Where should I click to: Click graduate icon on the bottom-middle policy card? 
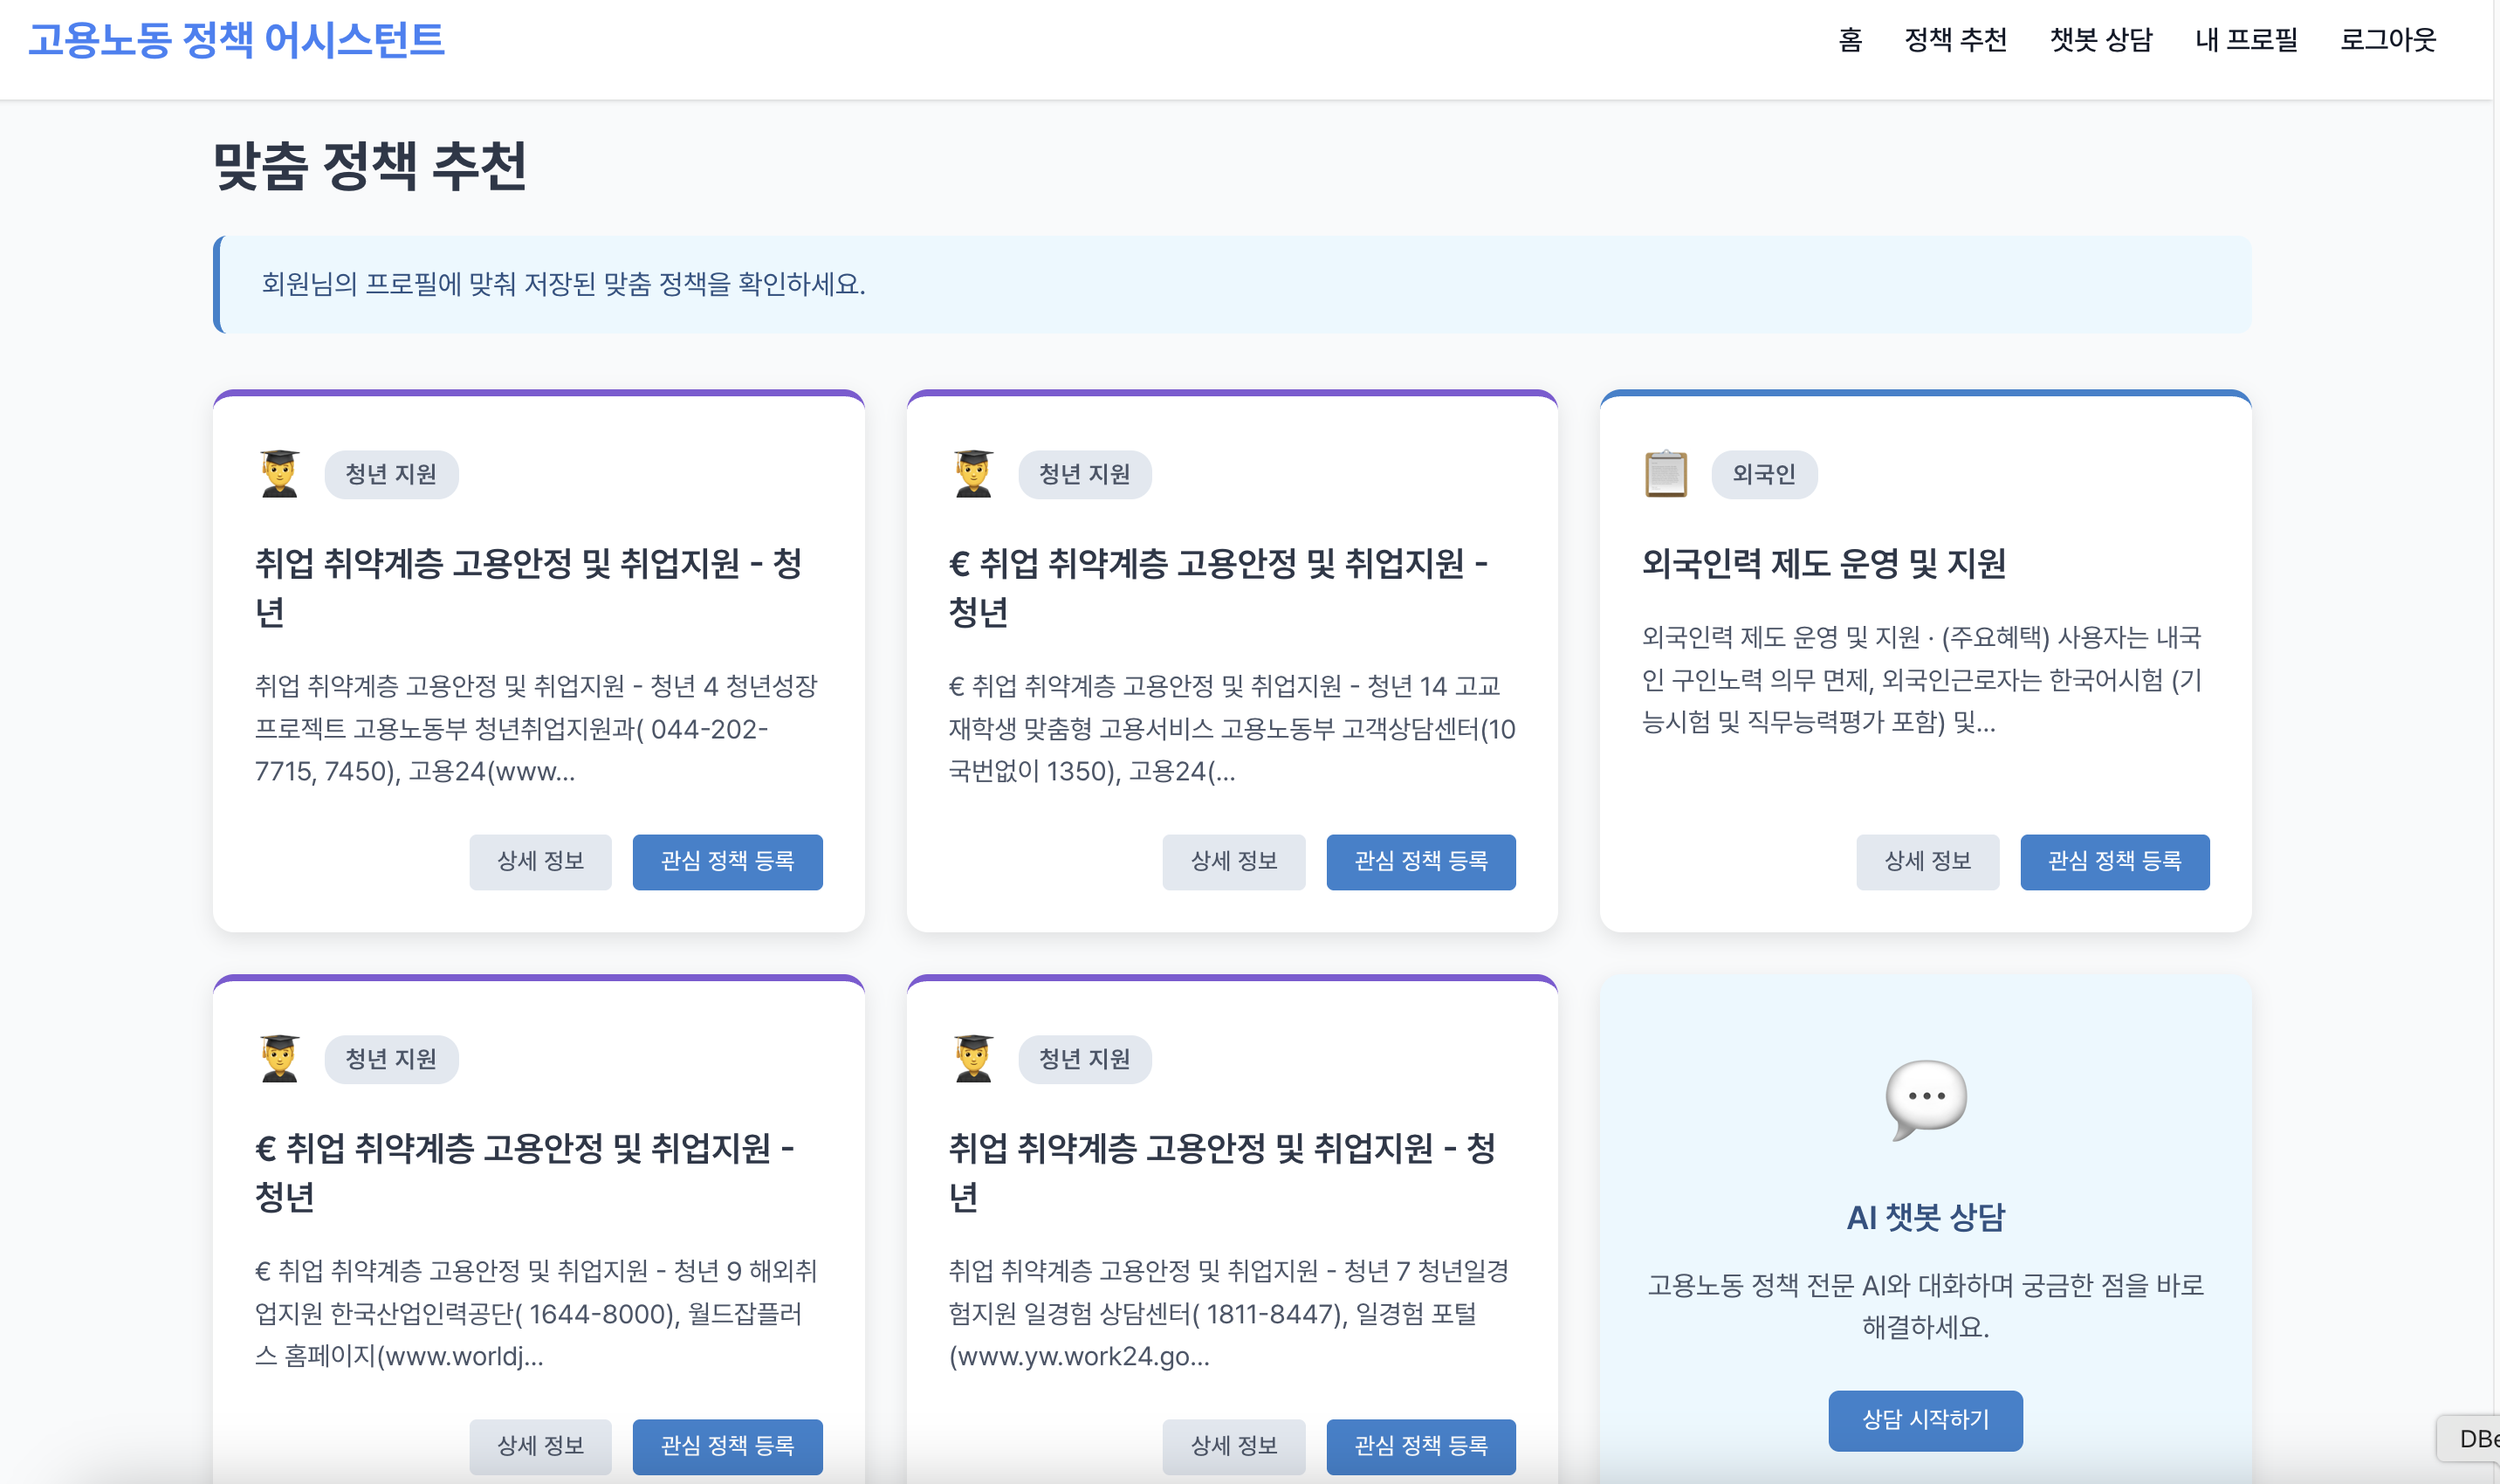coord(973,1058)
